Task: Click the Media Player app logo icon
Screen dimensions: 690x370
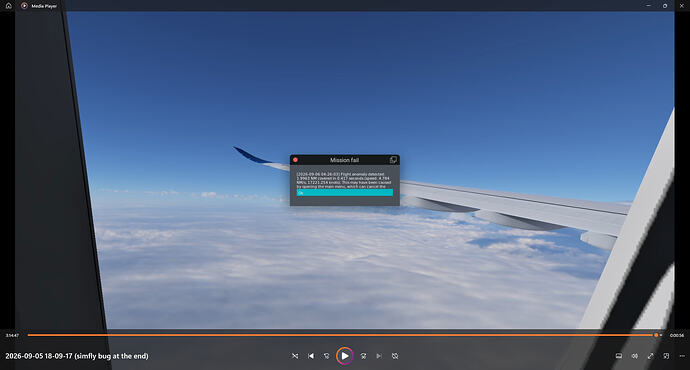Action: [x=24, y=6]
